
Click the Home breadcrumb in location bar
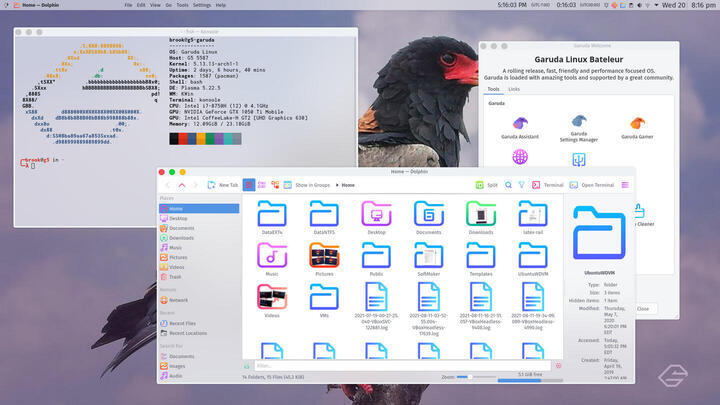[348, 185]
